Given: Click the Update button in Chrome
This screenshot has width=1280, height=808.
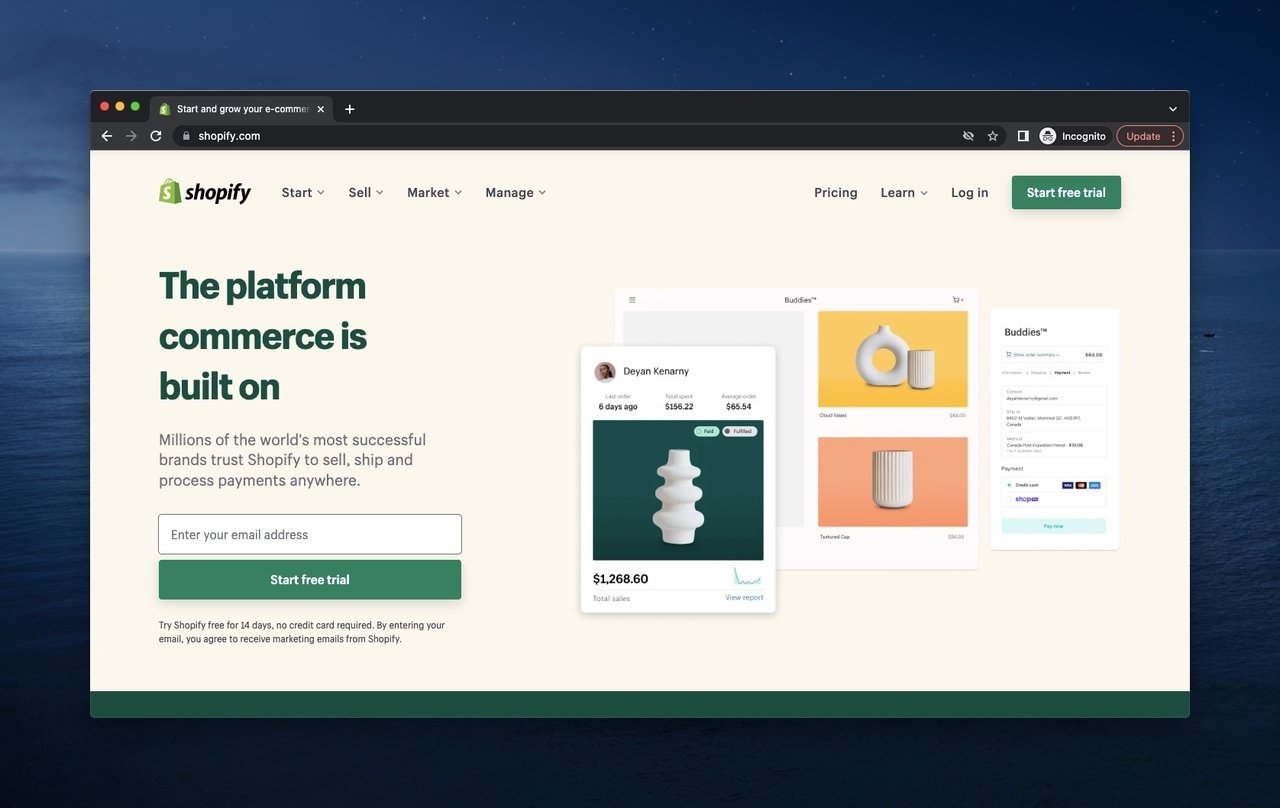Looking at the screenshot, I should pos(1150,136).
